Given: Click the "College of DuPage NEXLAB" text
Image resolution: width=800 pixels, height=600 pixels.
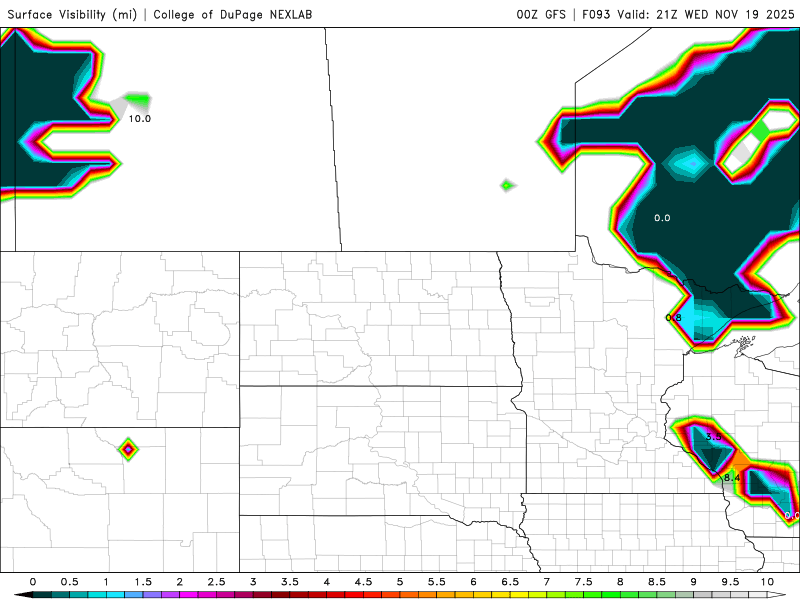Looking at the screenshot, I should (233, 14).
